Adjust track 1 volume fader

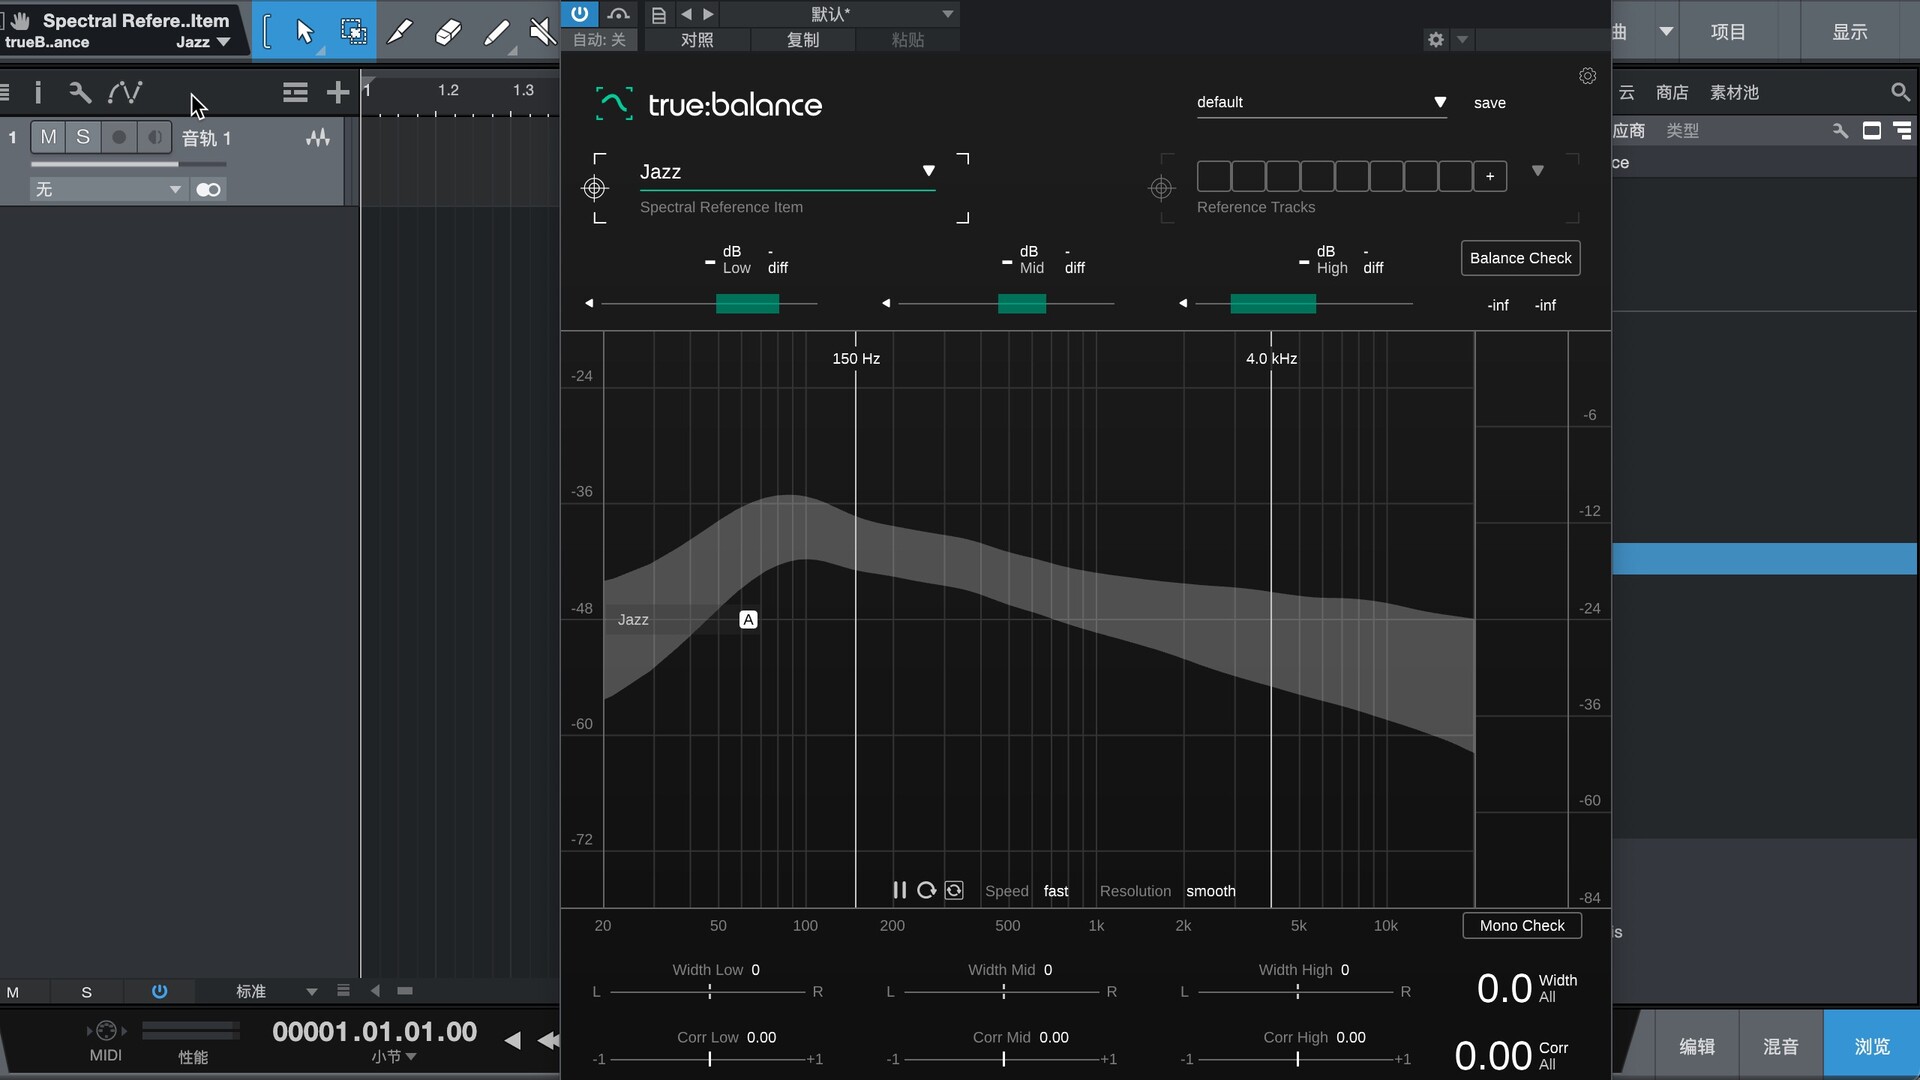point(128,164)
